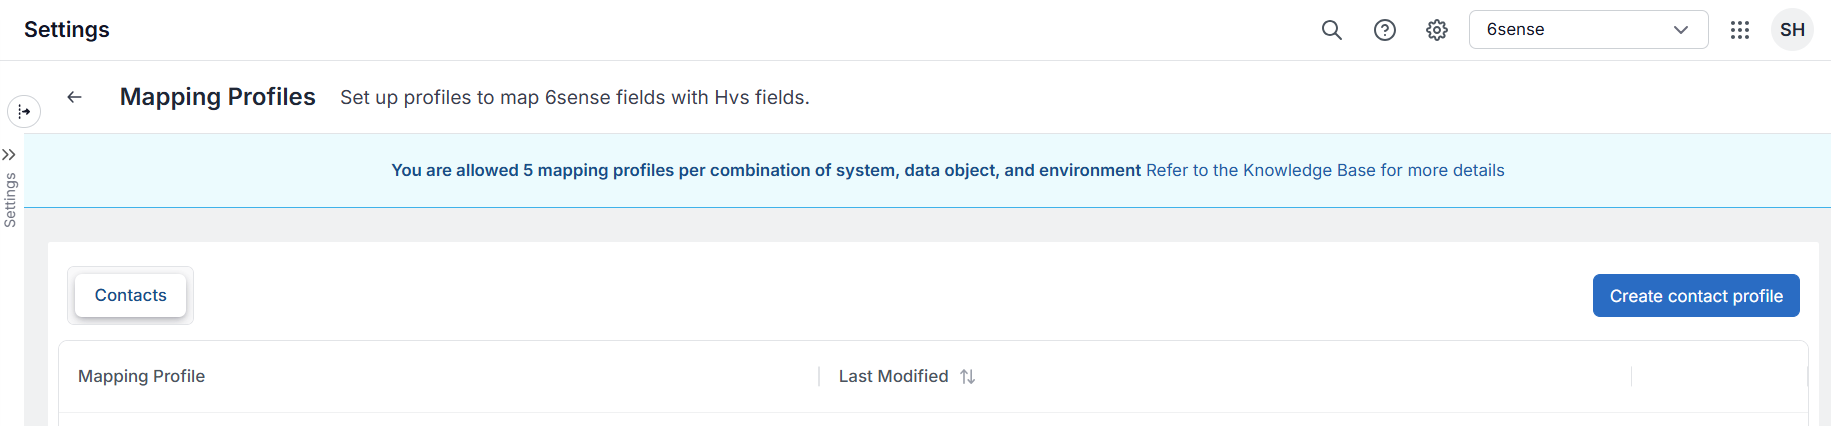Open the help question mark icon
1831x426 pixels.
pyautogui.click(x=1385, y=30)
